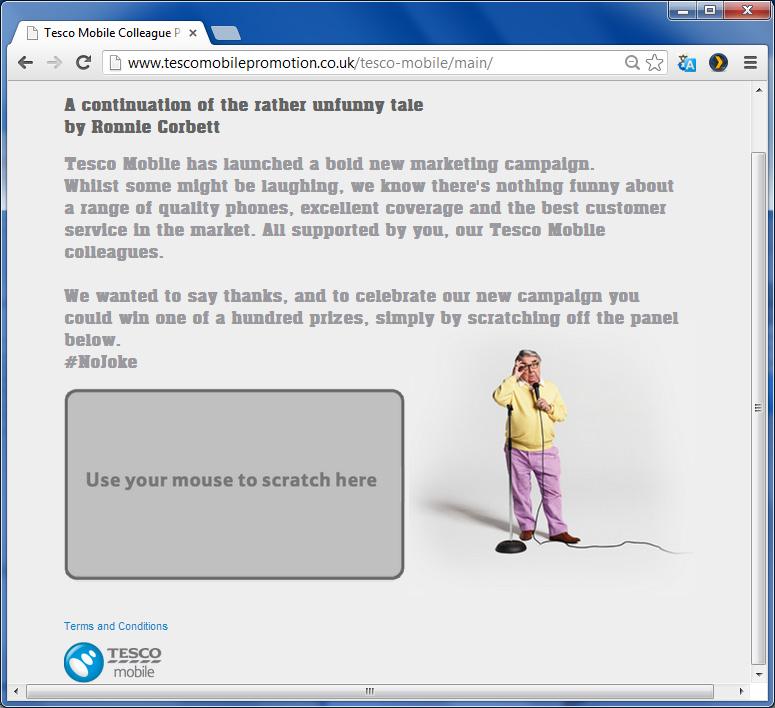Close the Tesco Mobile Colleague tab
This screenshot has width=775, height=708.
pos(193,33)
